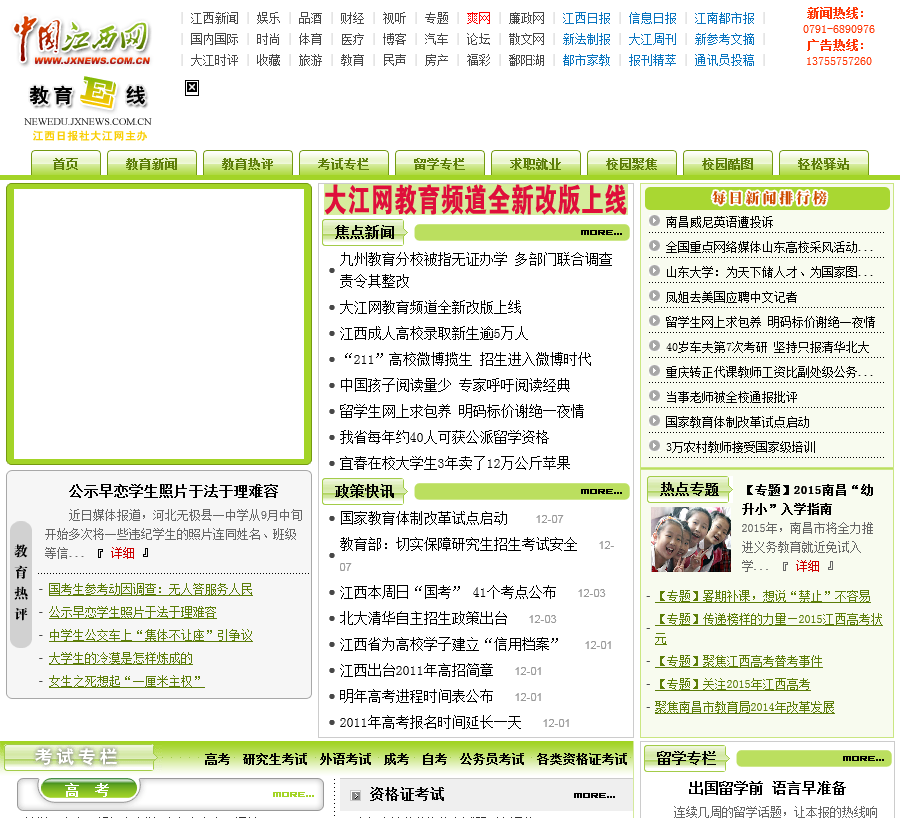900x818 pixels.
Task: Open the 通讯员投稿 link
Action: click(724, 60)
